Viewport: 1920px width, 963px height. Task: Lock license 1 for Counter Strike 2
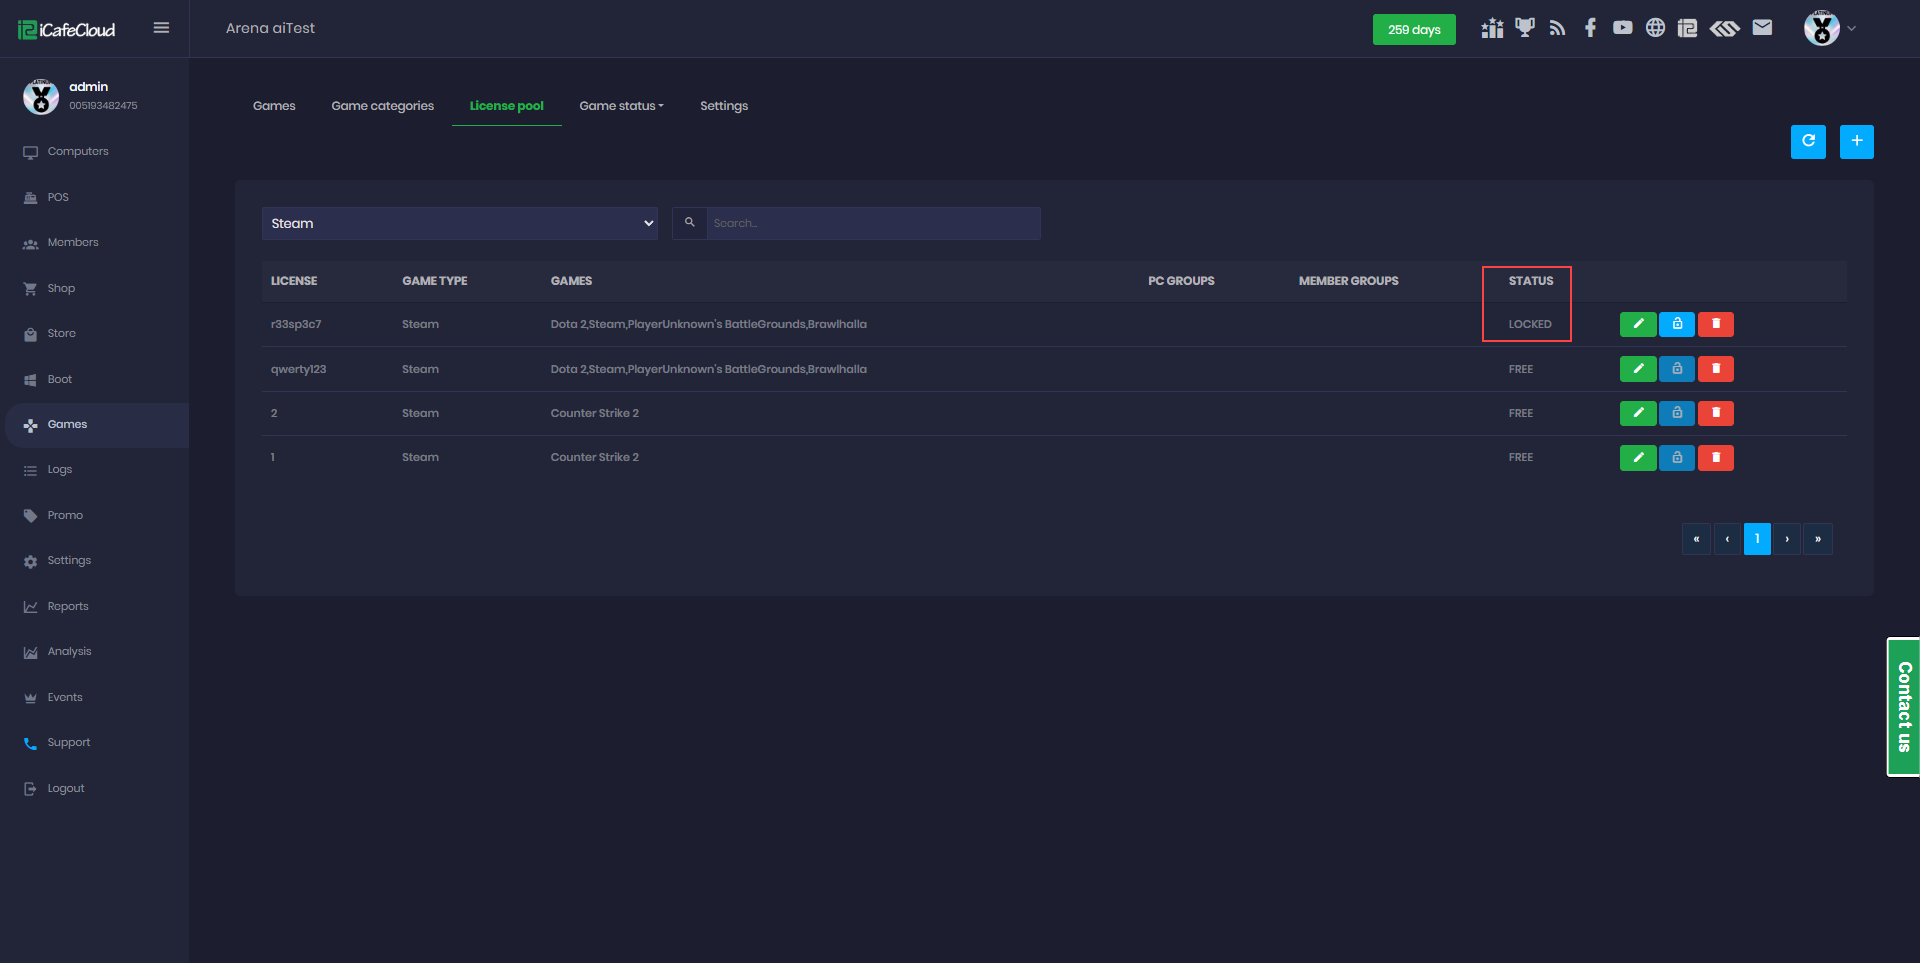click(x=1677, y=458)
